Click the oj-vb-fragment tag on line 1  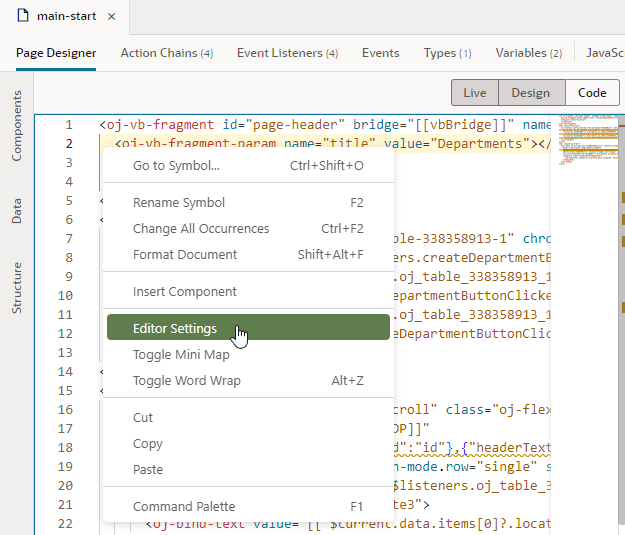pos(160,125)
